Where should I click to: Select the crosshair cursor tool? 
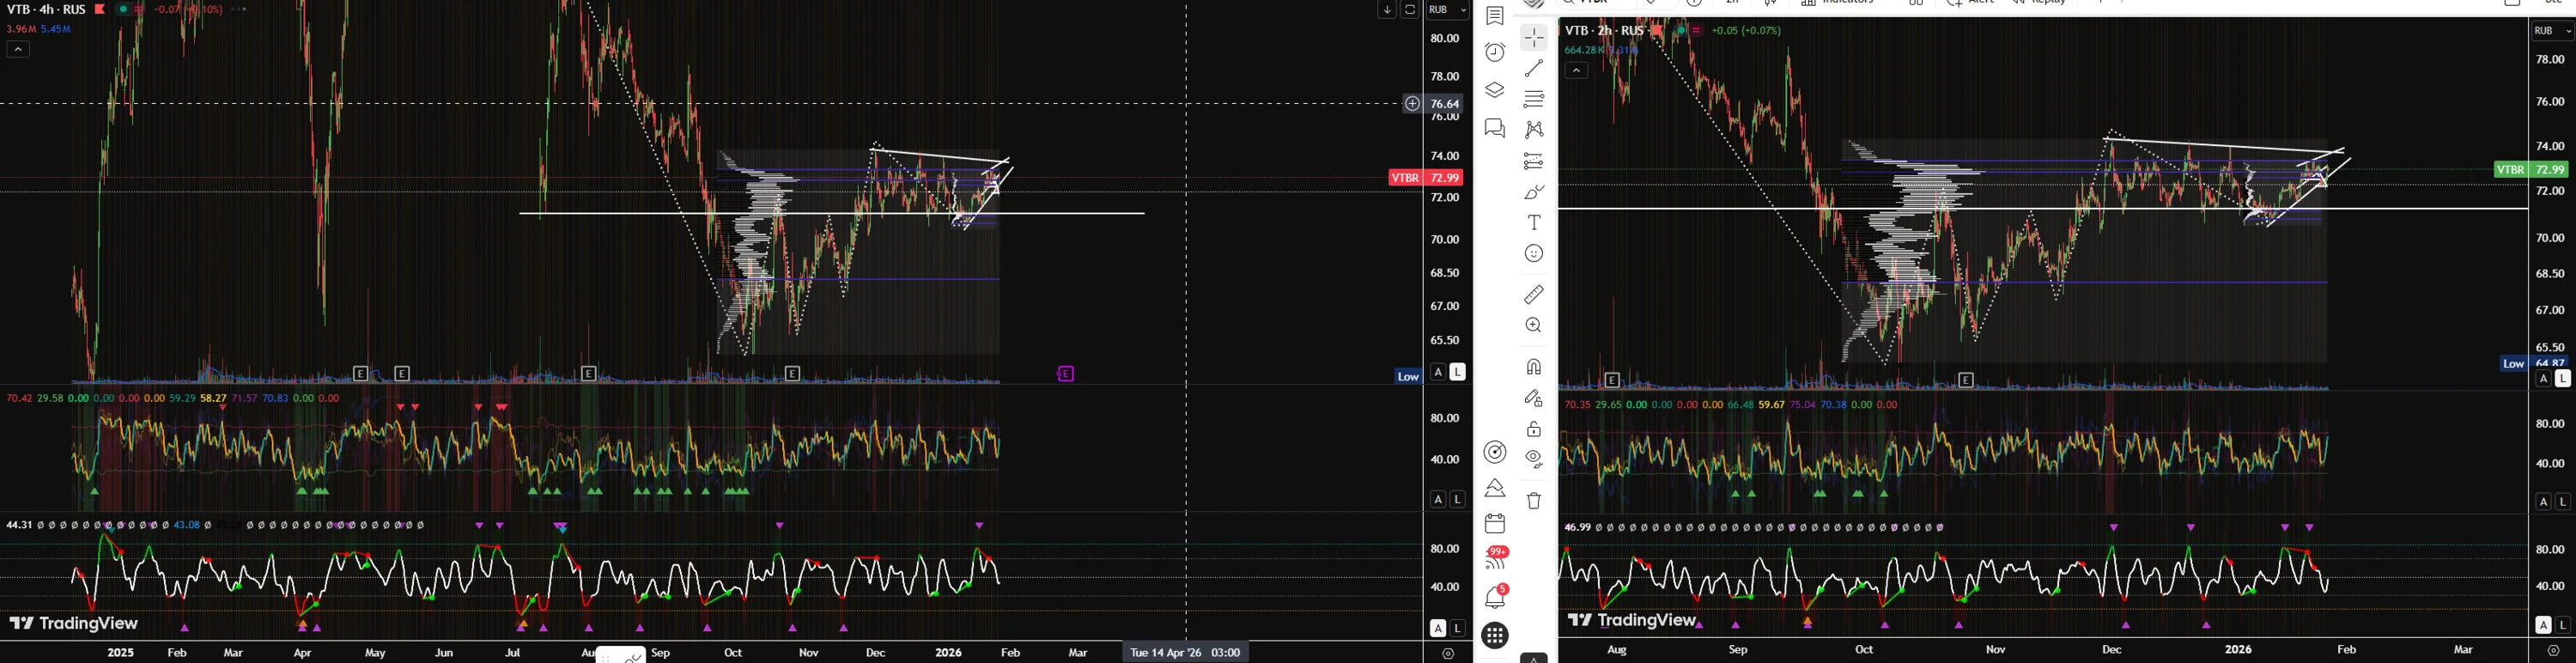1533,37
